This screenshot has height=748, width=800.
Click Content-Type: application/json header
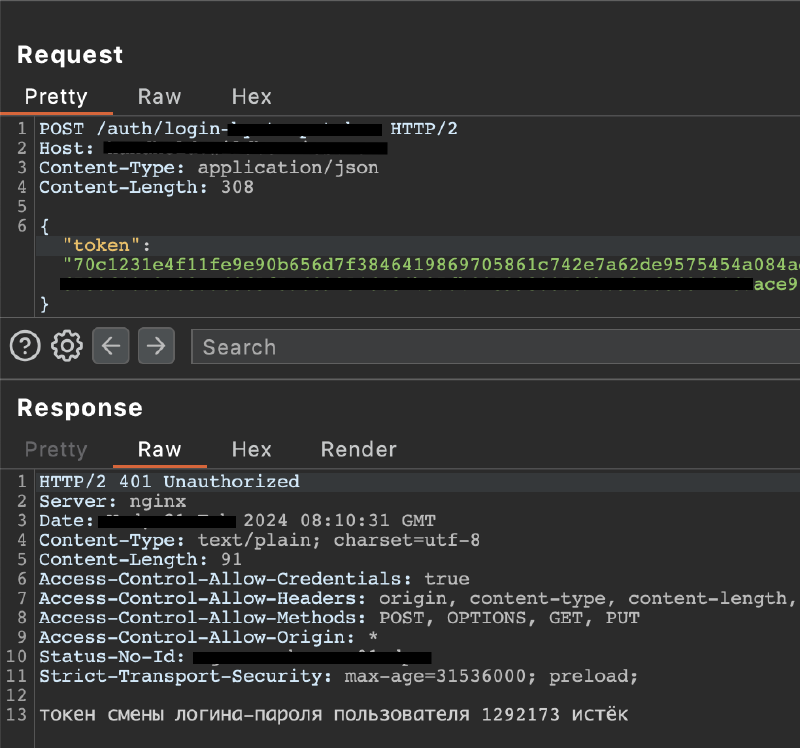click(209, 167)
